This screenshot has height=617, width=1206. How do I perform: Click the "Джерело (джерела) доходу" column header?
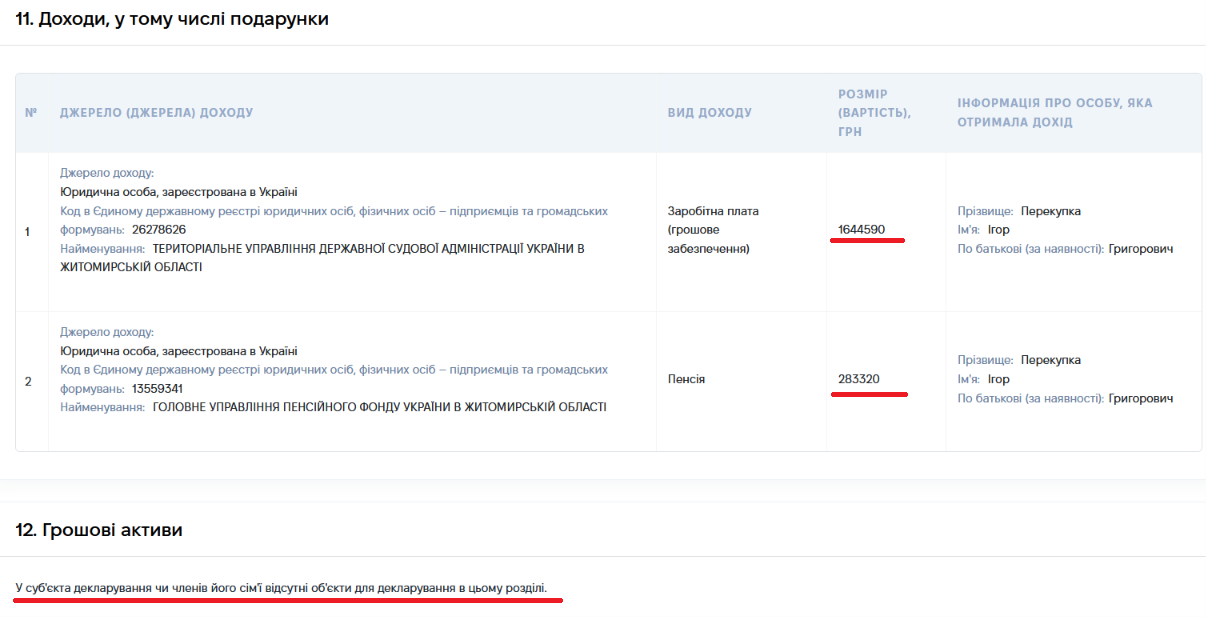[x=157, y=113]
